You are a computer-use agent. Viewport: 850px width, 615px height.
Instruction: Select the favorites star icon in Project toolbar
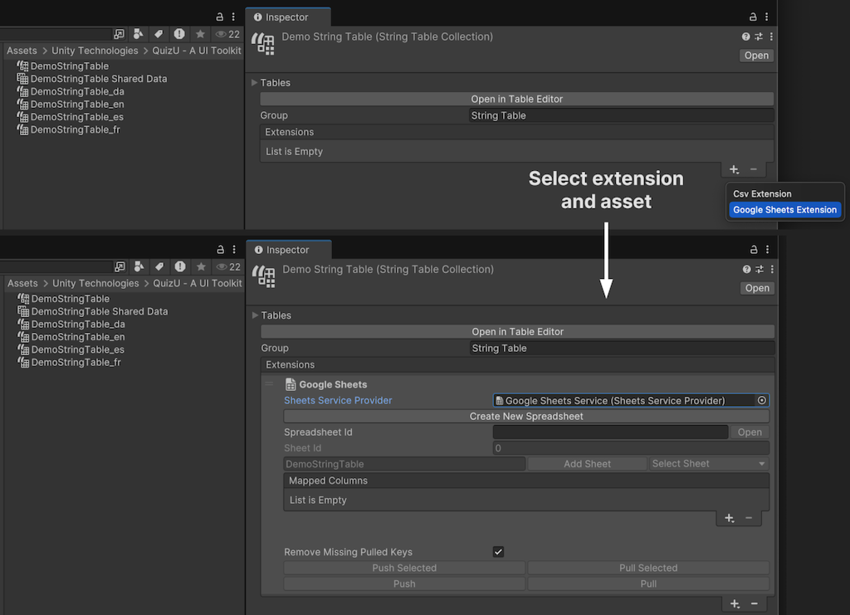coord(200,33)
